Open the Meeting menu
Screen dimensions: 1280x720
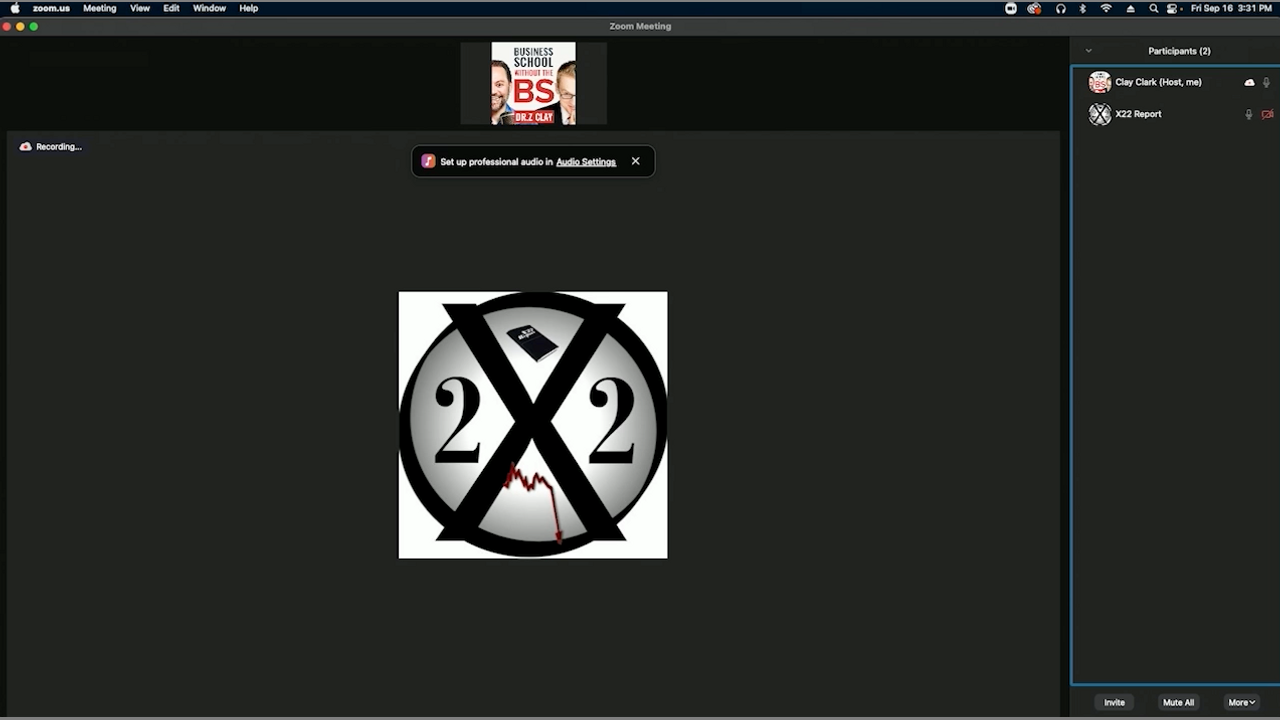[99, 8]
